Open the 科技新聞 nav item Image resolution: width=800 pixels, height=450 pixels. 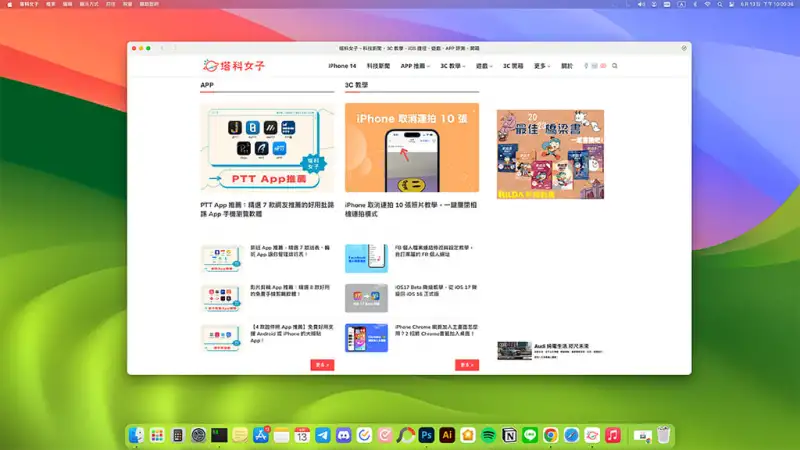pos(378,66)
